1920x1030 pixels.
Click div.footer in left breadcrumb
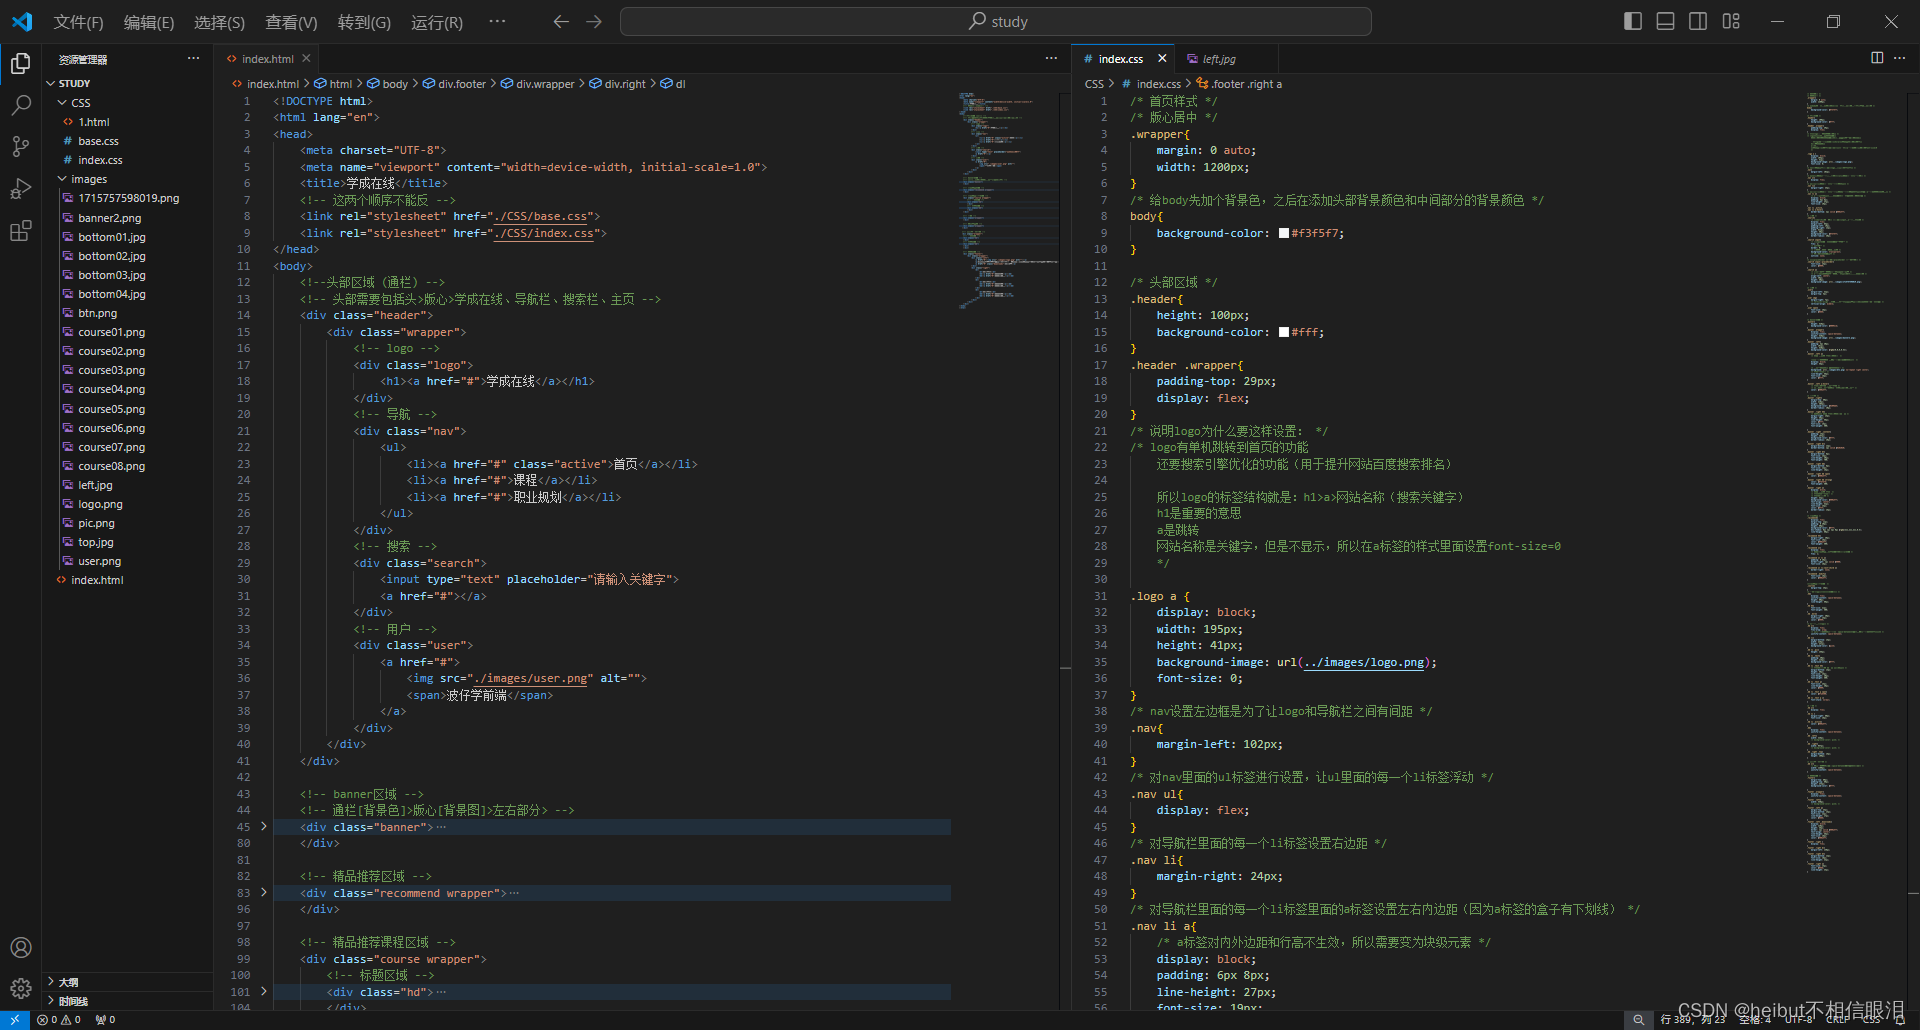coord(454,84)
